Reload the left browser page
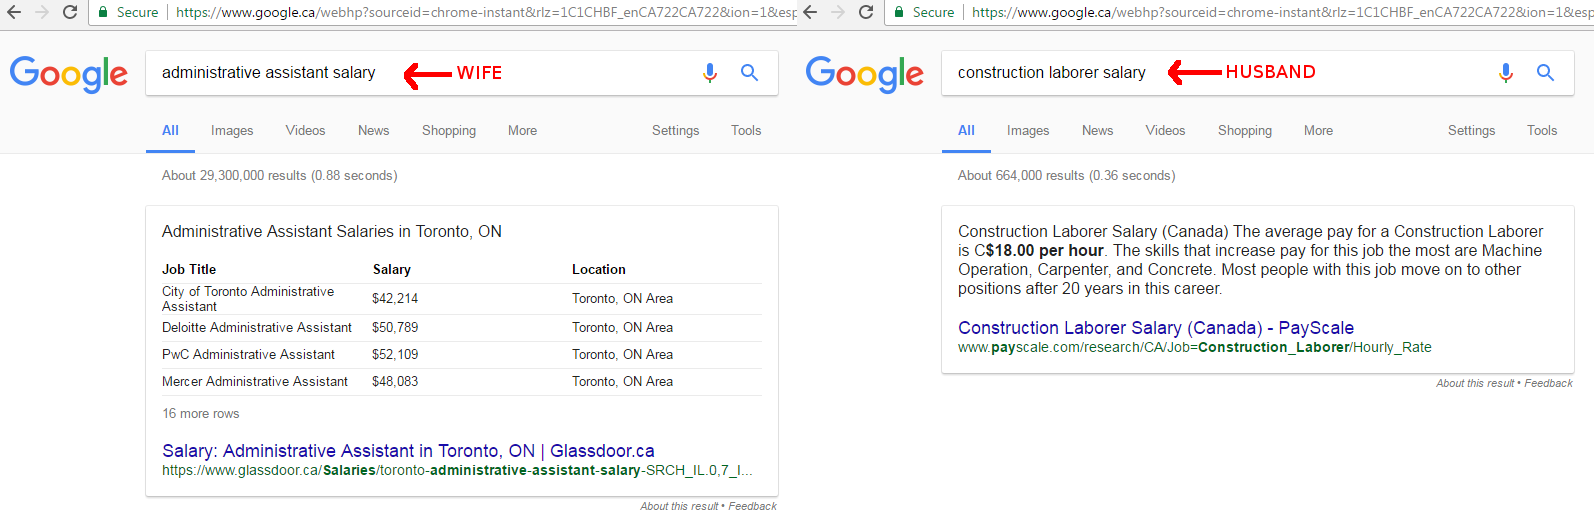This screenshot has width=1594, height=520. tap(70, 12)
